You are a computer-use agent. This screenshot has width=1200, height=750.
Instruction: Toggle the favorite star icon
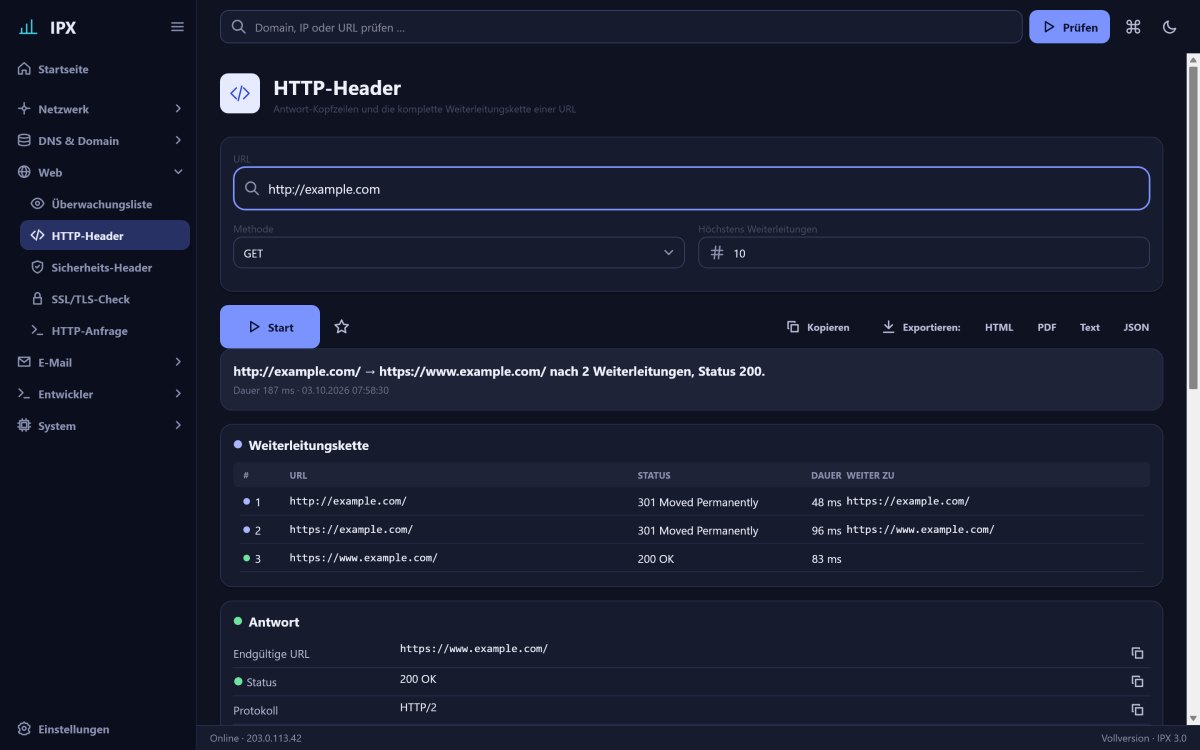(x=342, y=327)
